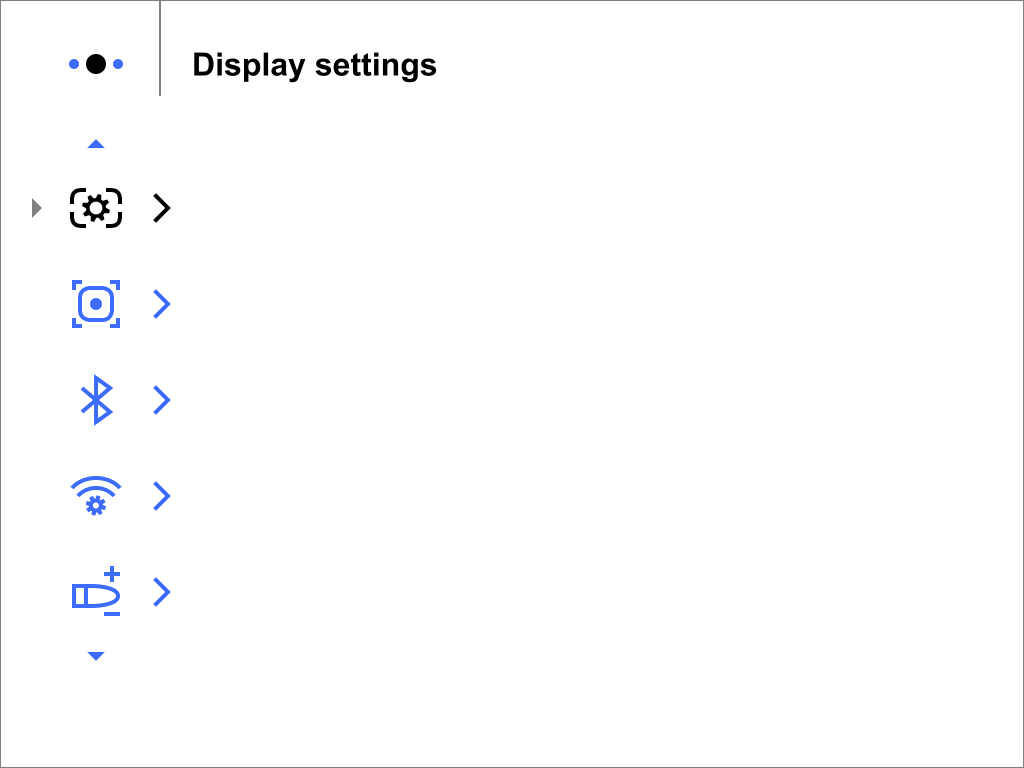Click the gray selection pointer triangle
This screenshot has width=1024, height=768.
[37, 208]
